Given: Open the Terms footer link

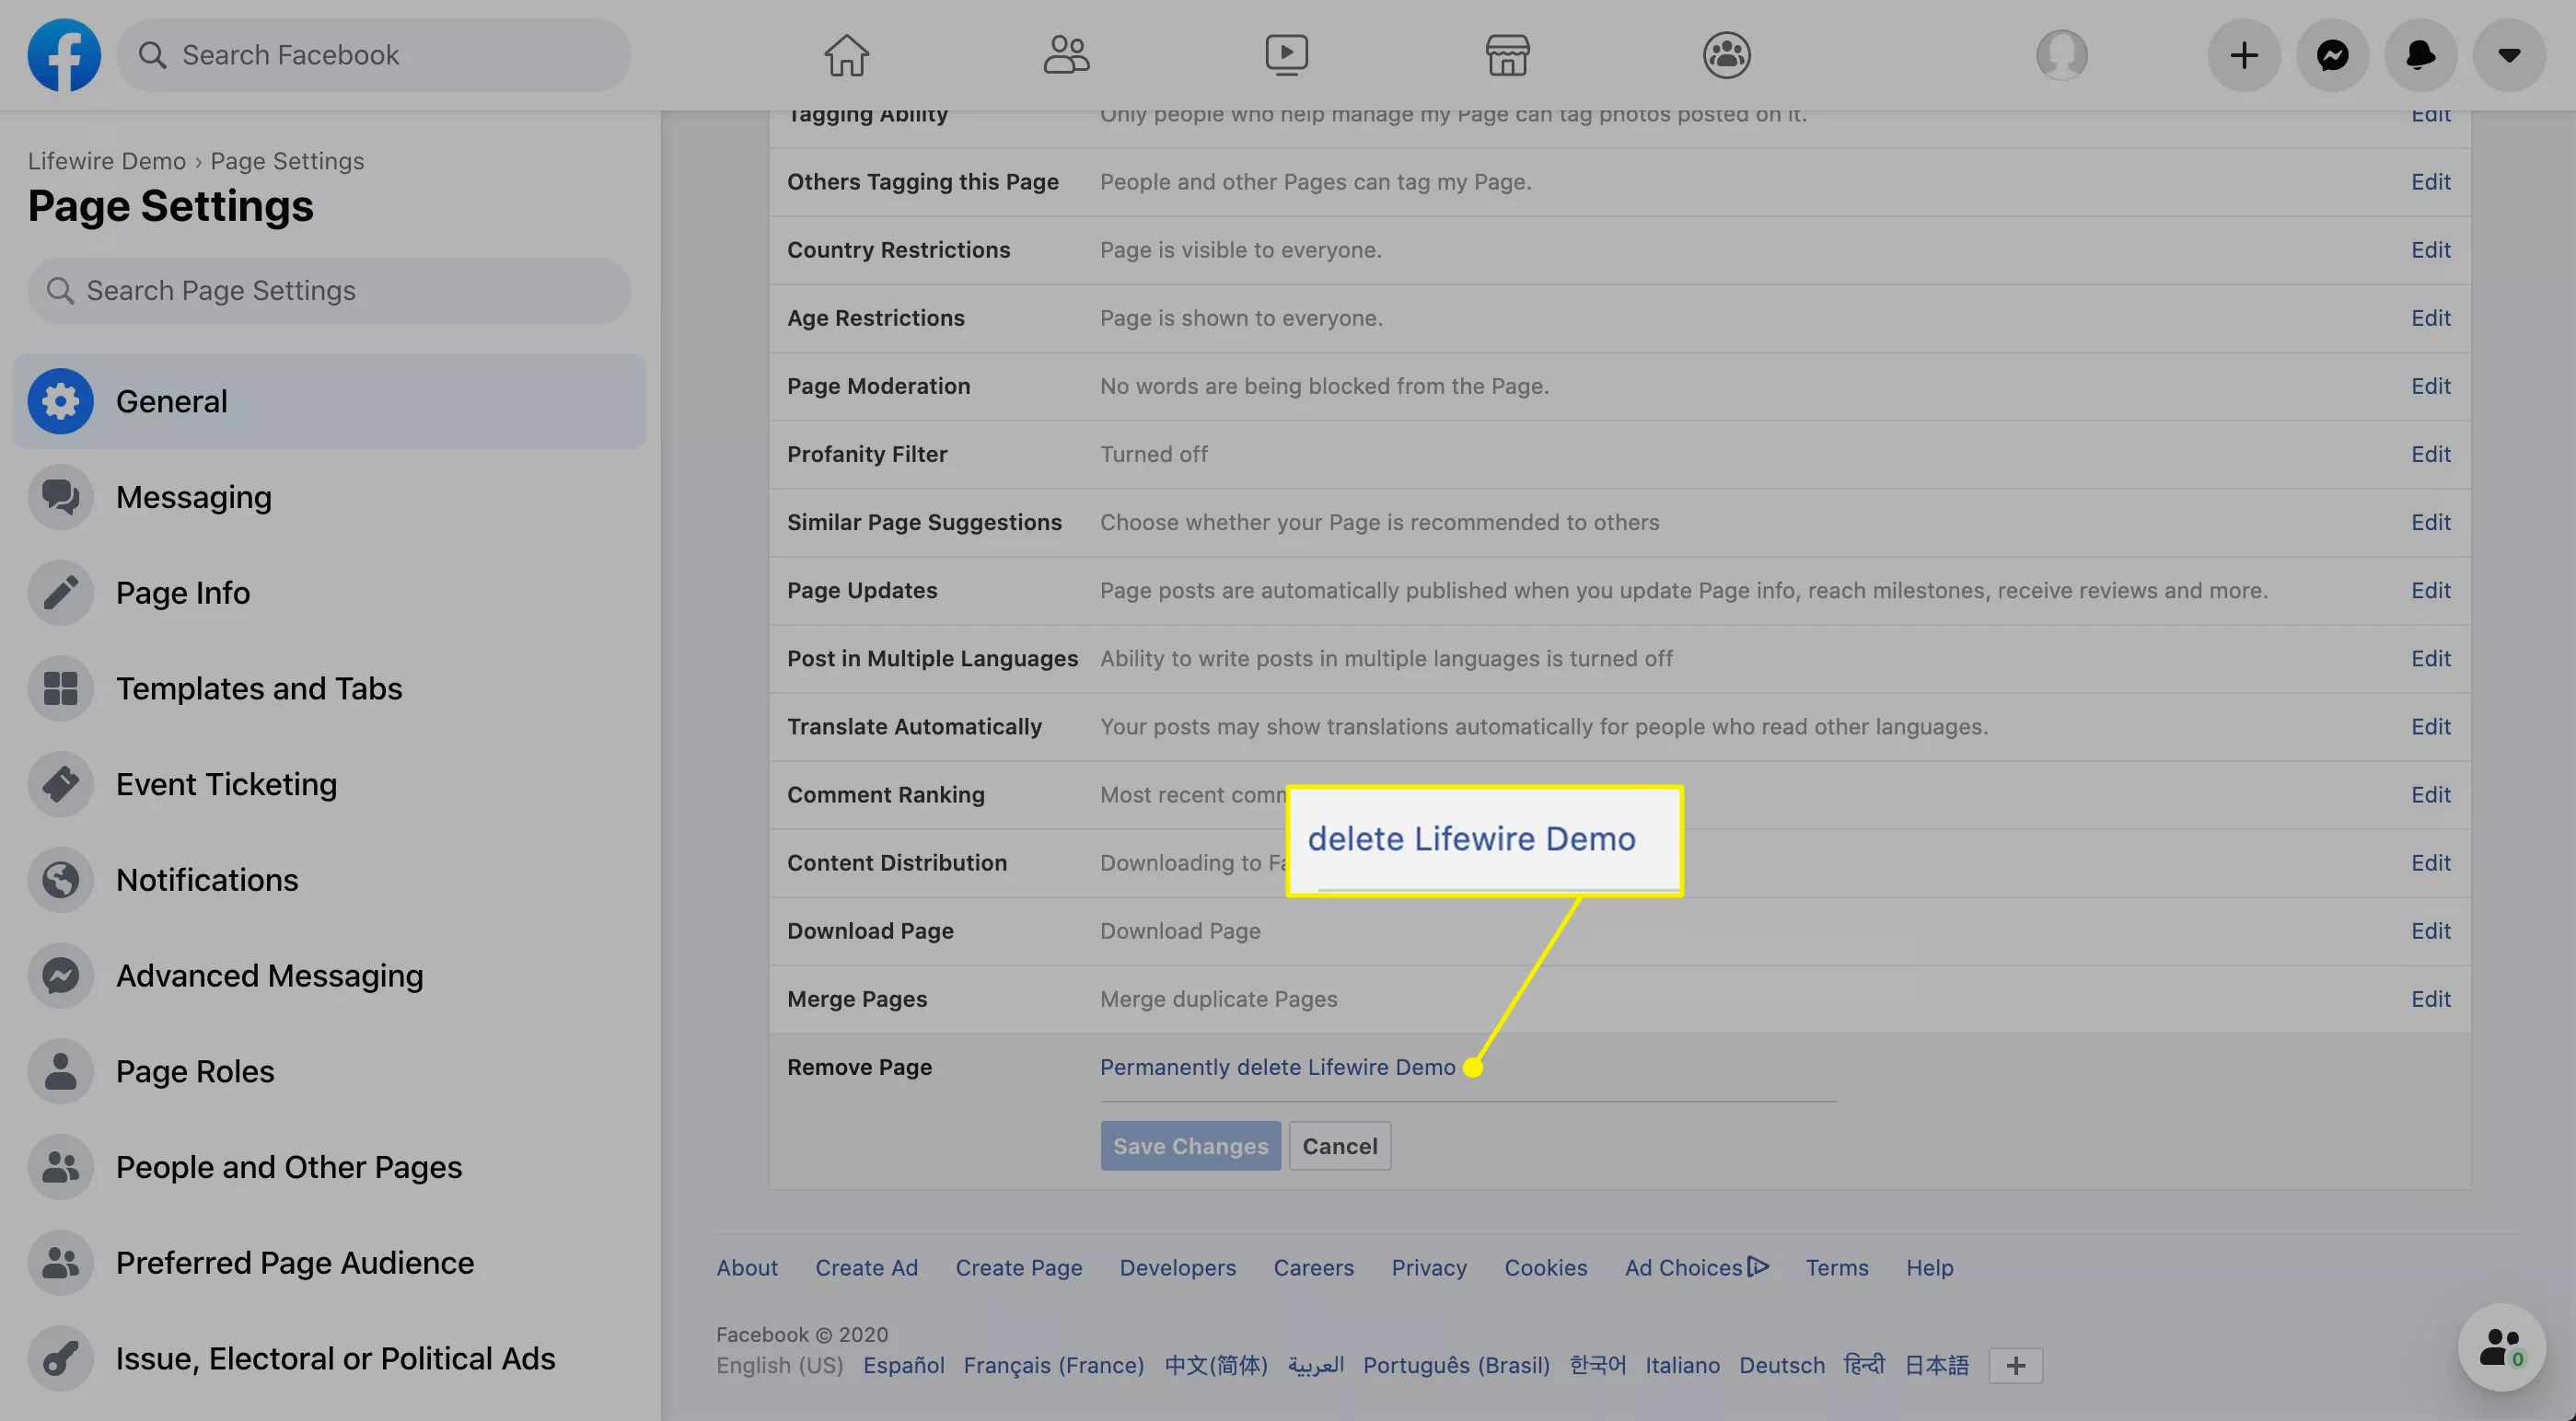Looking at the screenshot, I should 1836,1268.
